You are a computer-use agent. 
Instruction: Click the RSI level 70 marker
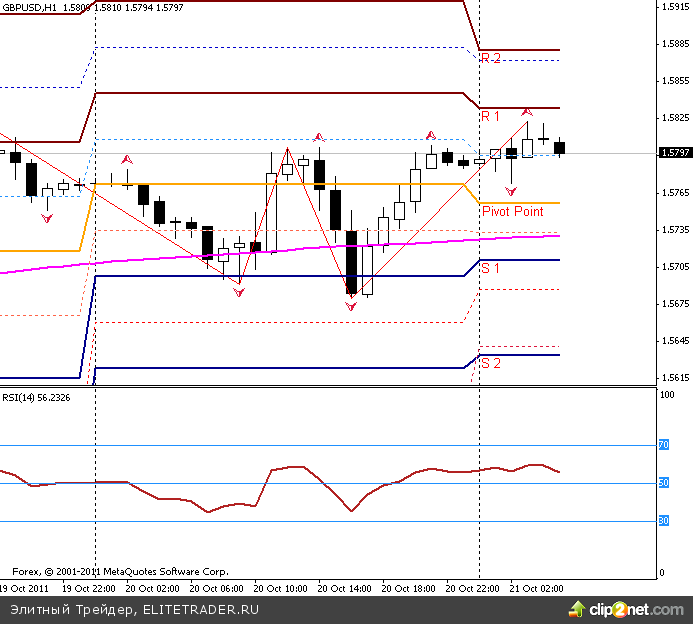point(663,445)
